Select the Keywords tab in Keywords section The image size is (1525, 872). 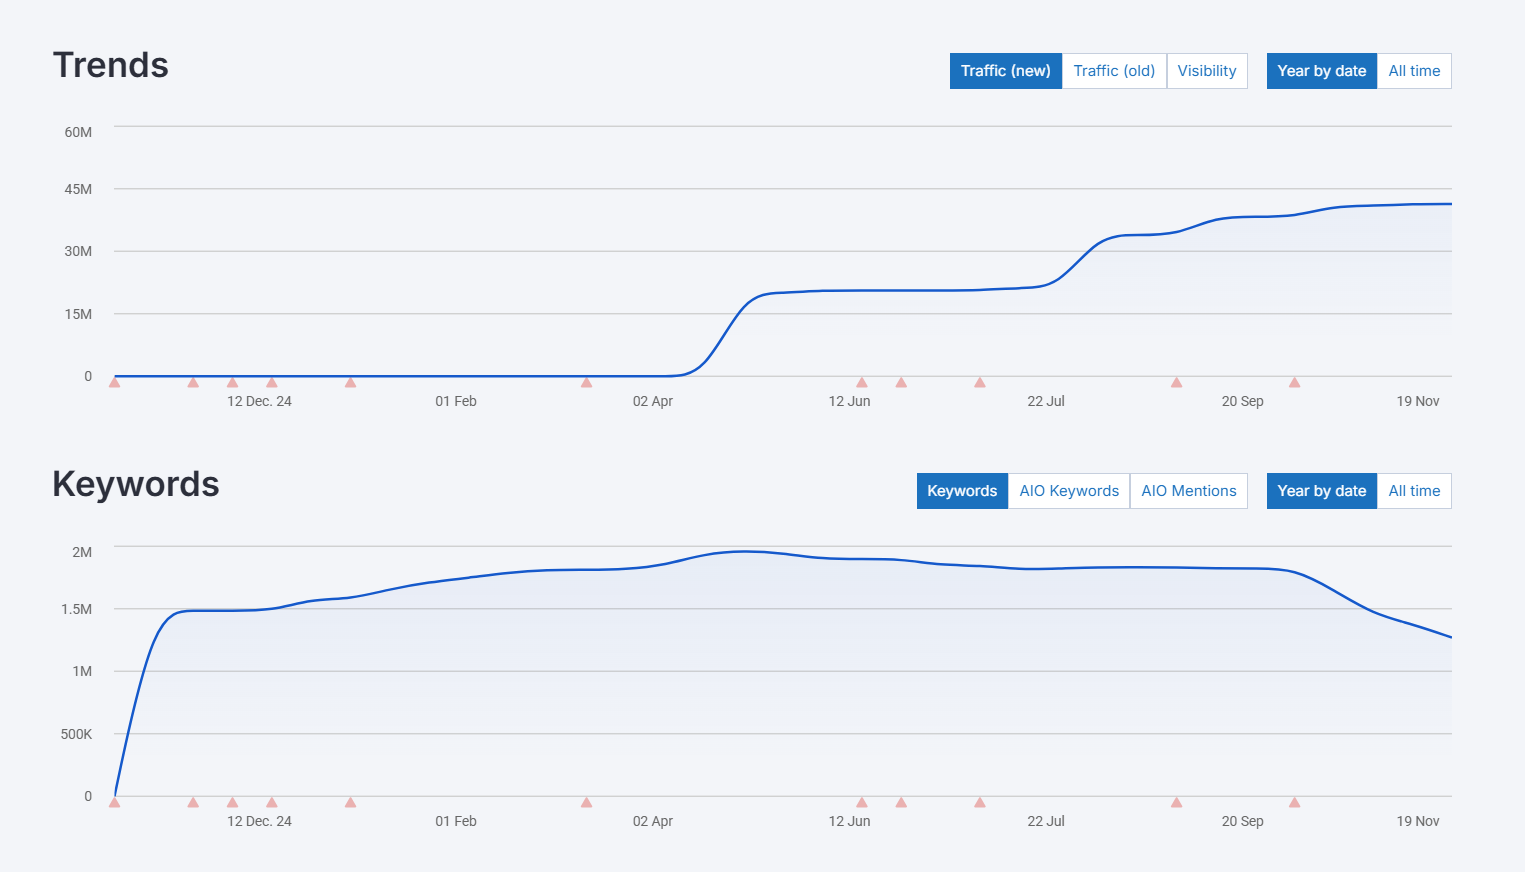[961, 490]
